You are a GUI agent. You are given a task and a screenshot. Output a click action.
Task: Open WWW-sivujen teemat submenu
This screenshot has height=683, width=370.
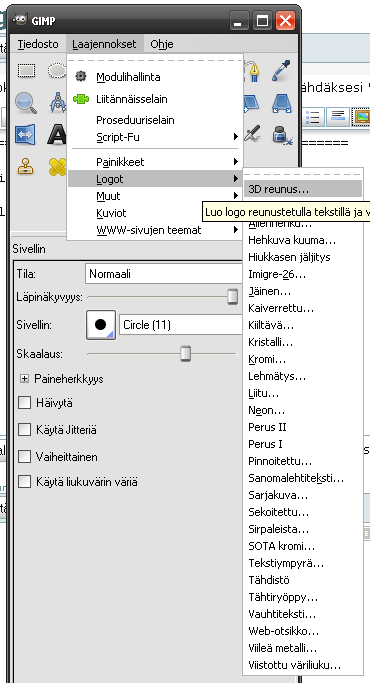tap(155, 230)
